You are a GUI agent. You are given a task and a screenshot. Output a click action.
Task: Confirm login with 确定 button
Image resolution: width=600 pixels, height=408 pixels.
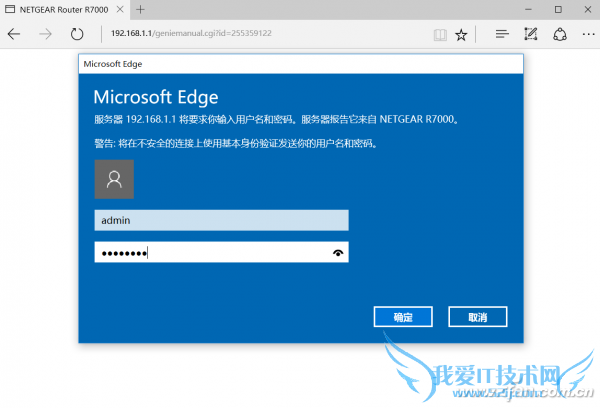(403, 317)
